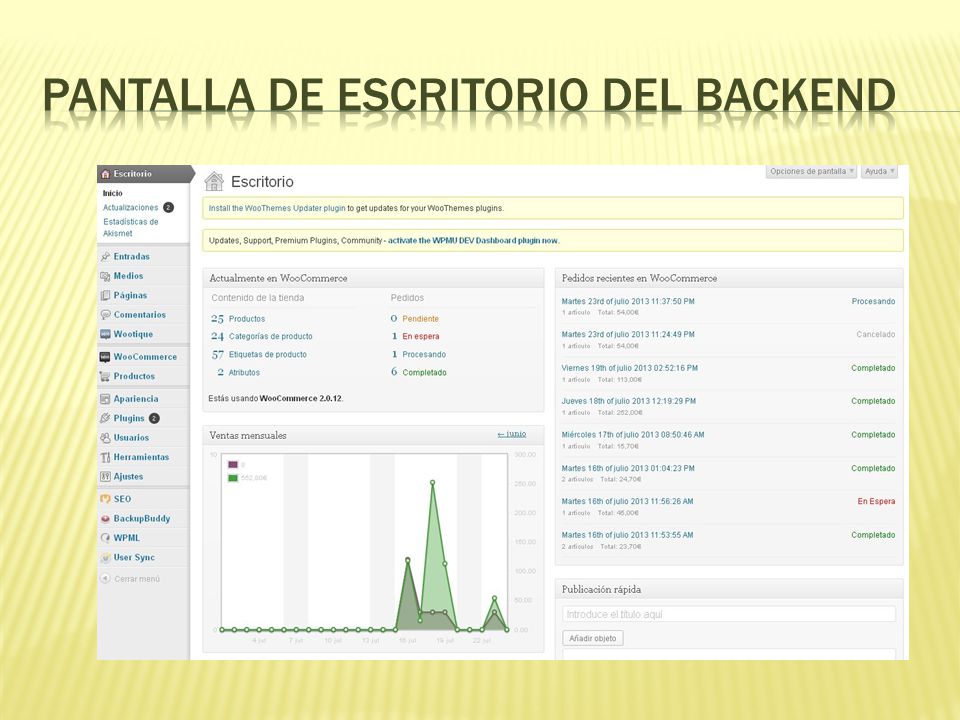Image resolution: width=960 pixels, height=720 pixels.
Task: Open Estadísticas de Akismet
Action: pyautogui.click(x=130, y=227)
